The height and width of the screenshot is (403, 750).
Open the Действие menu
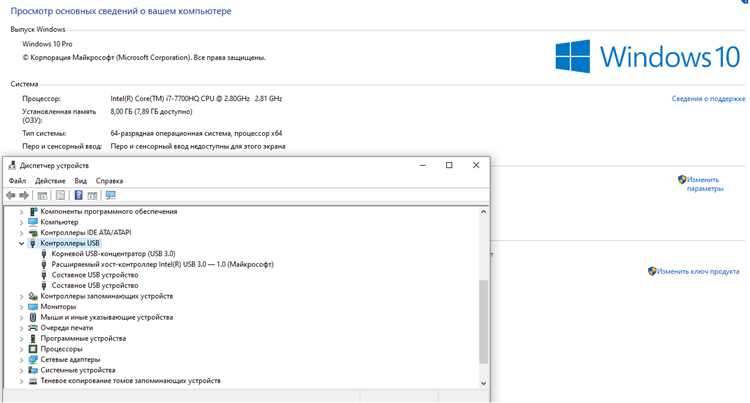click(50, 181)
